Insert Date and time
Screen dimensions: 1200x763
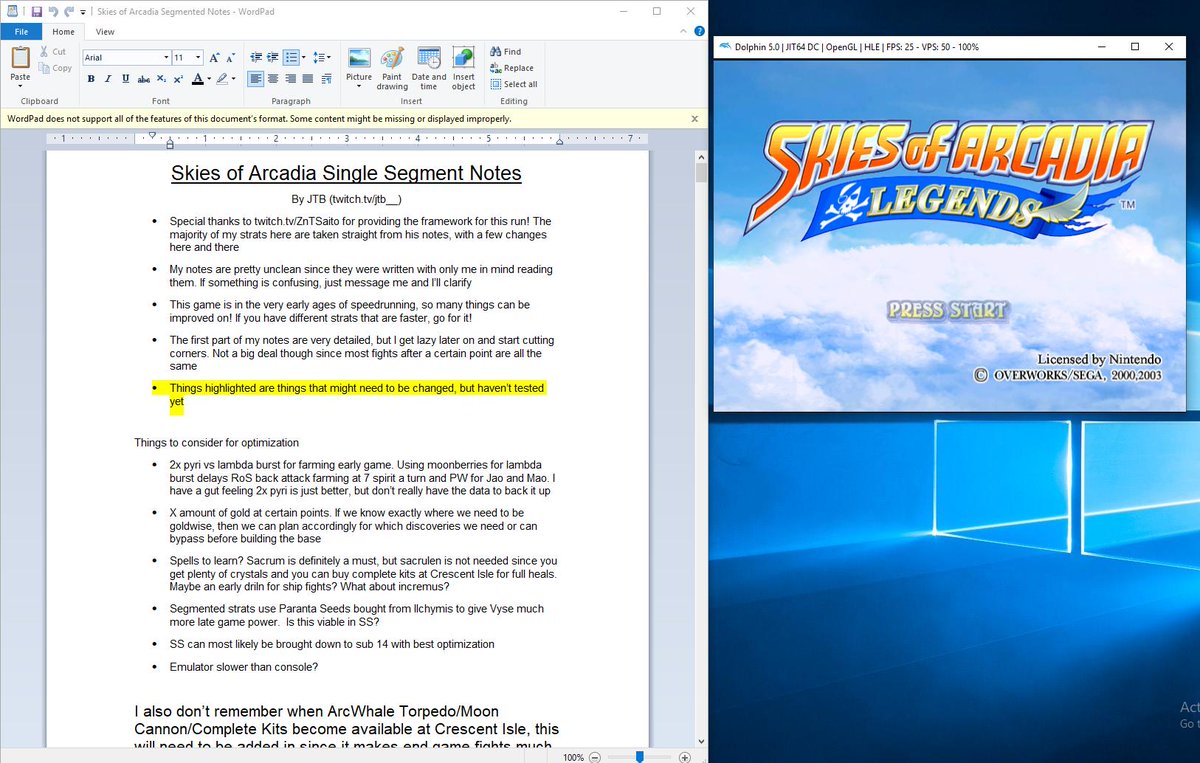[429, 68]
